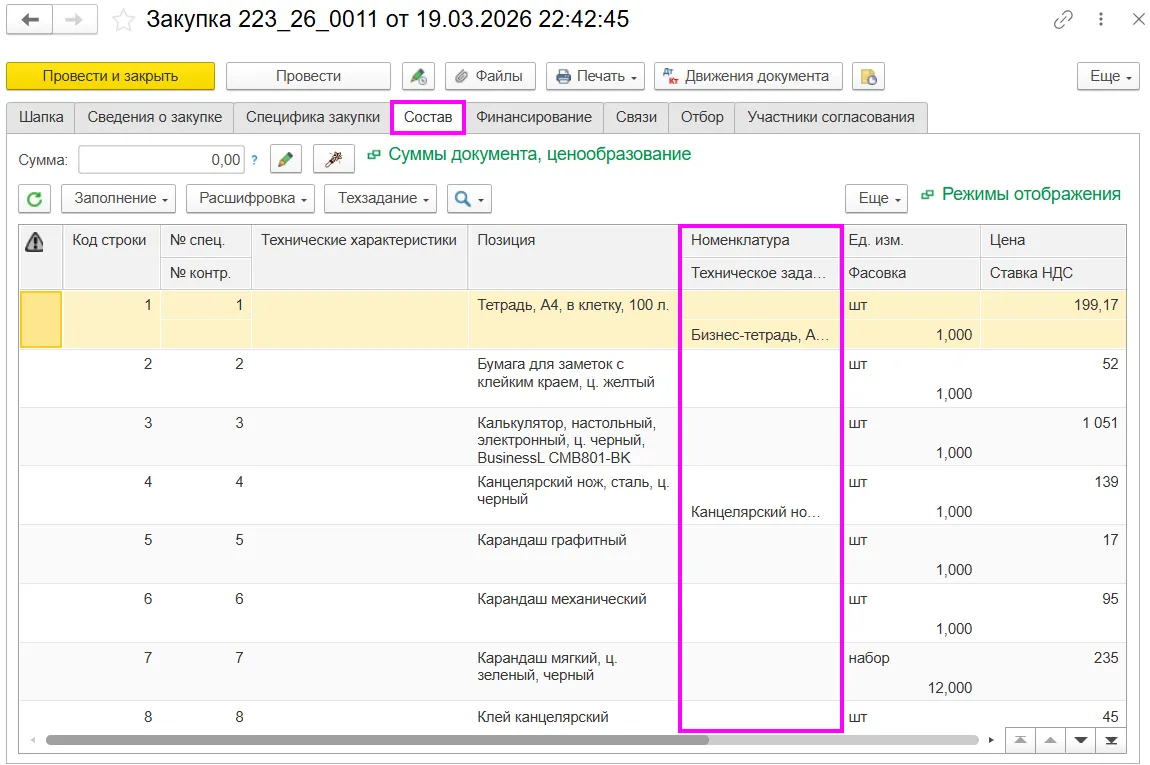Edit the sum with pencil icon
This screenshot has width=1150, height=765.
click(x=286, y=159)
